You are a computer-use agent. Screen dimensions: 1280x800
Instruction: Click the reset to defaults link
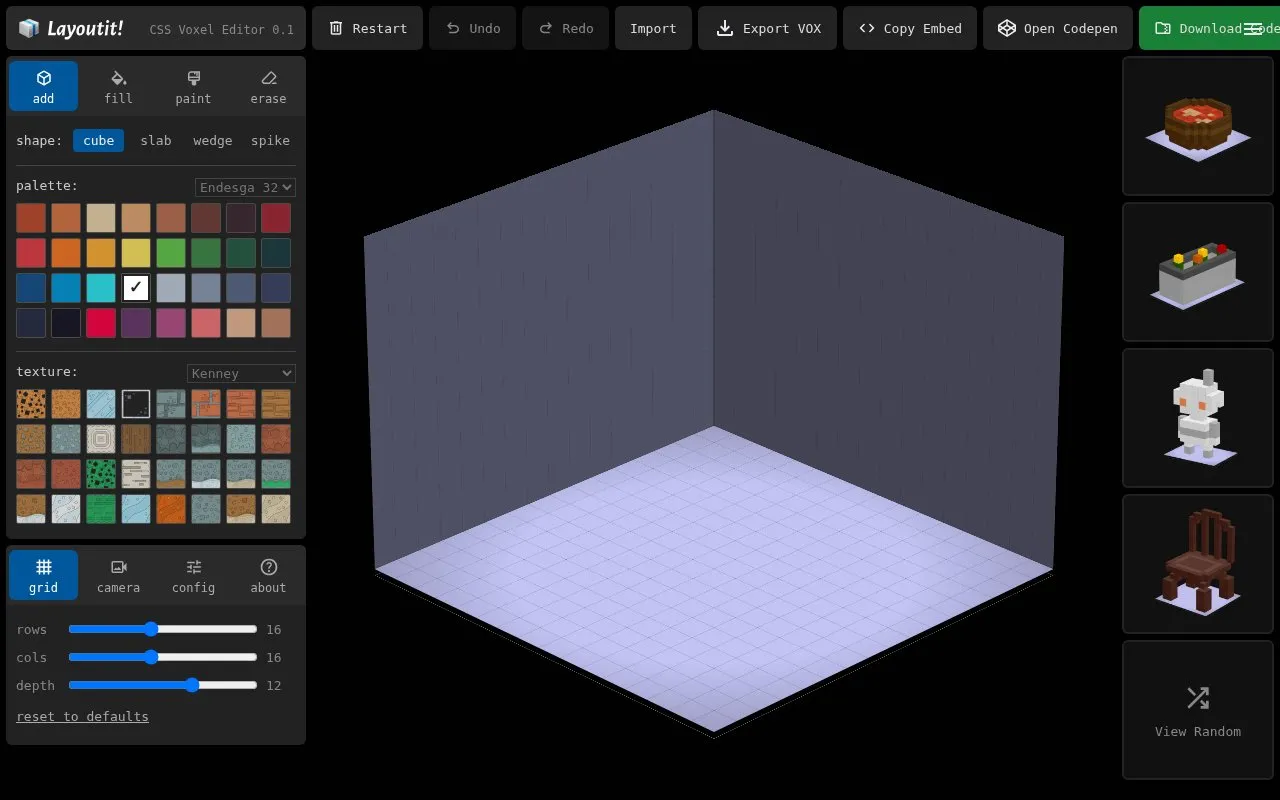point(82,716)
